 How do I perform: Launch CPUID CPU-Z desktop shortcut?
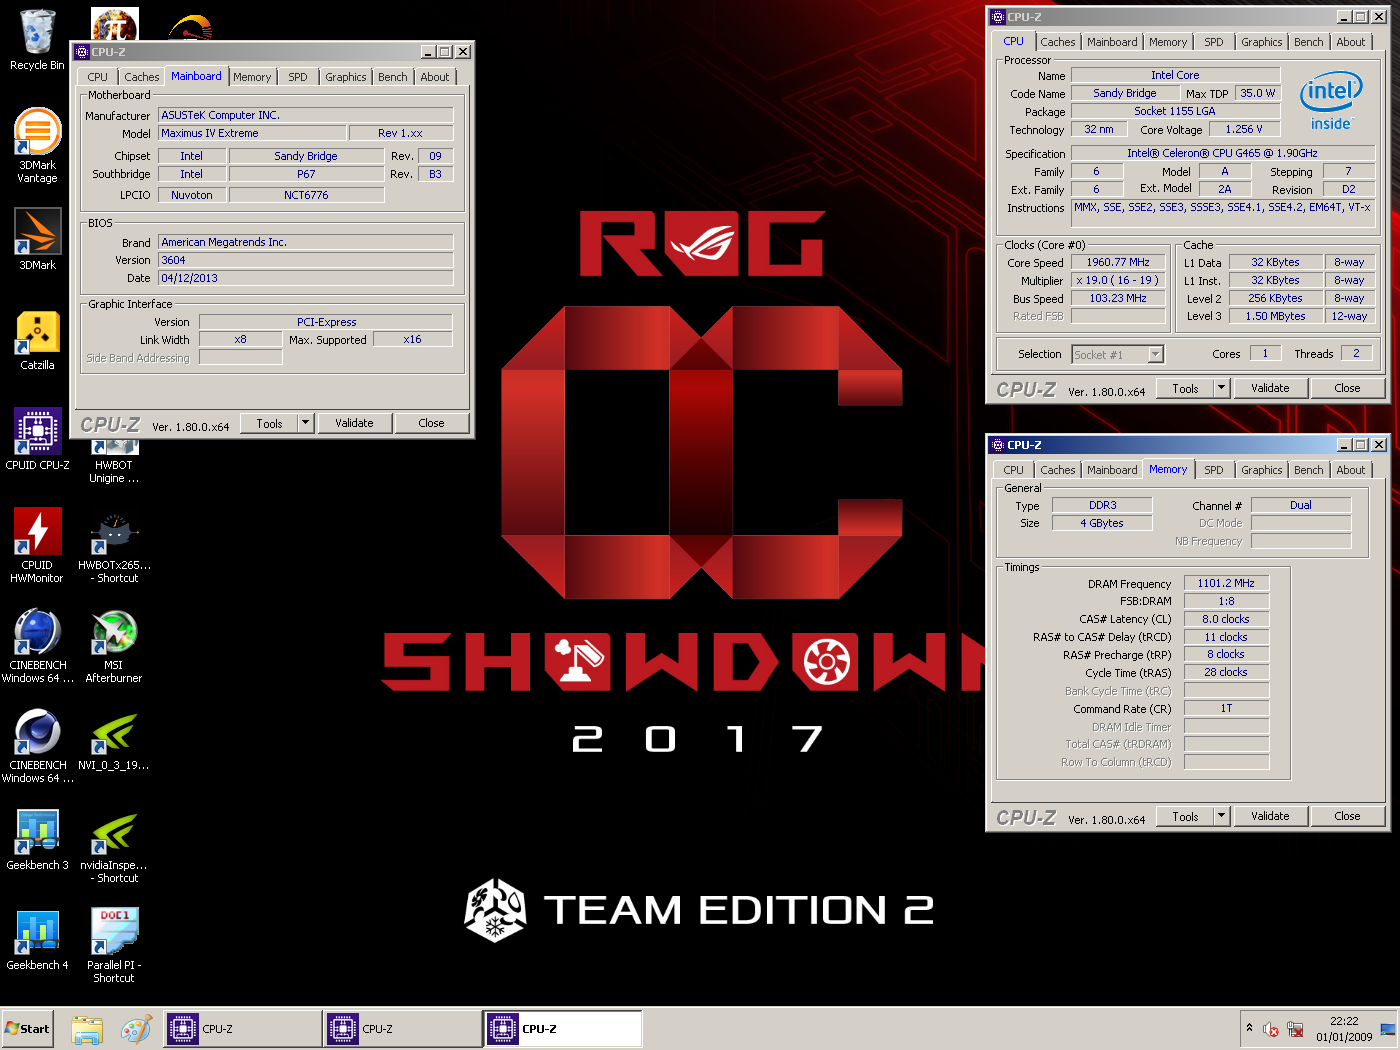coord(37,439)
